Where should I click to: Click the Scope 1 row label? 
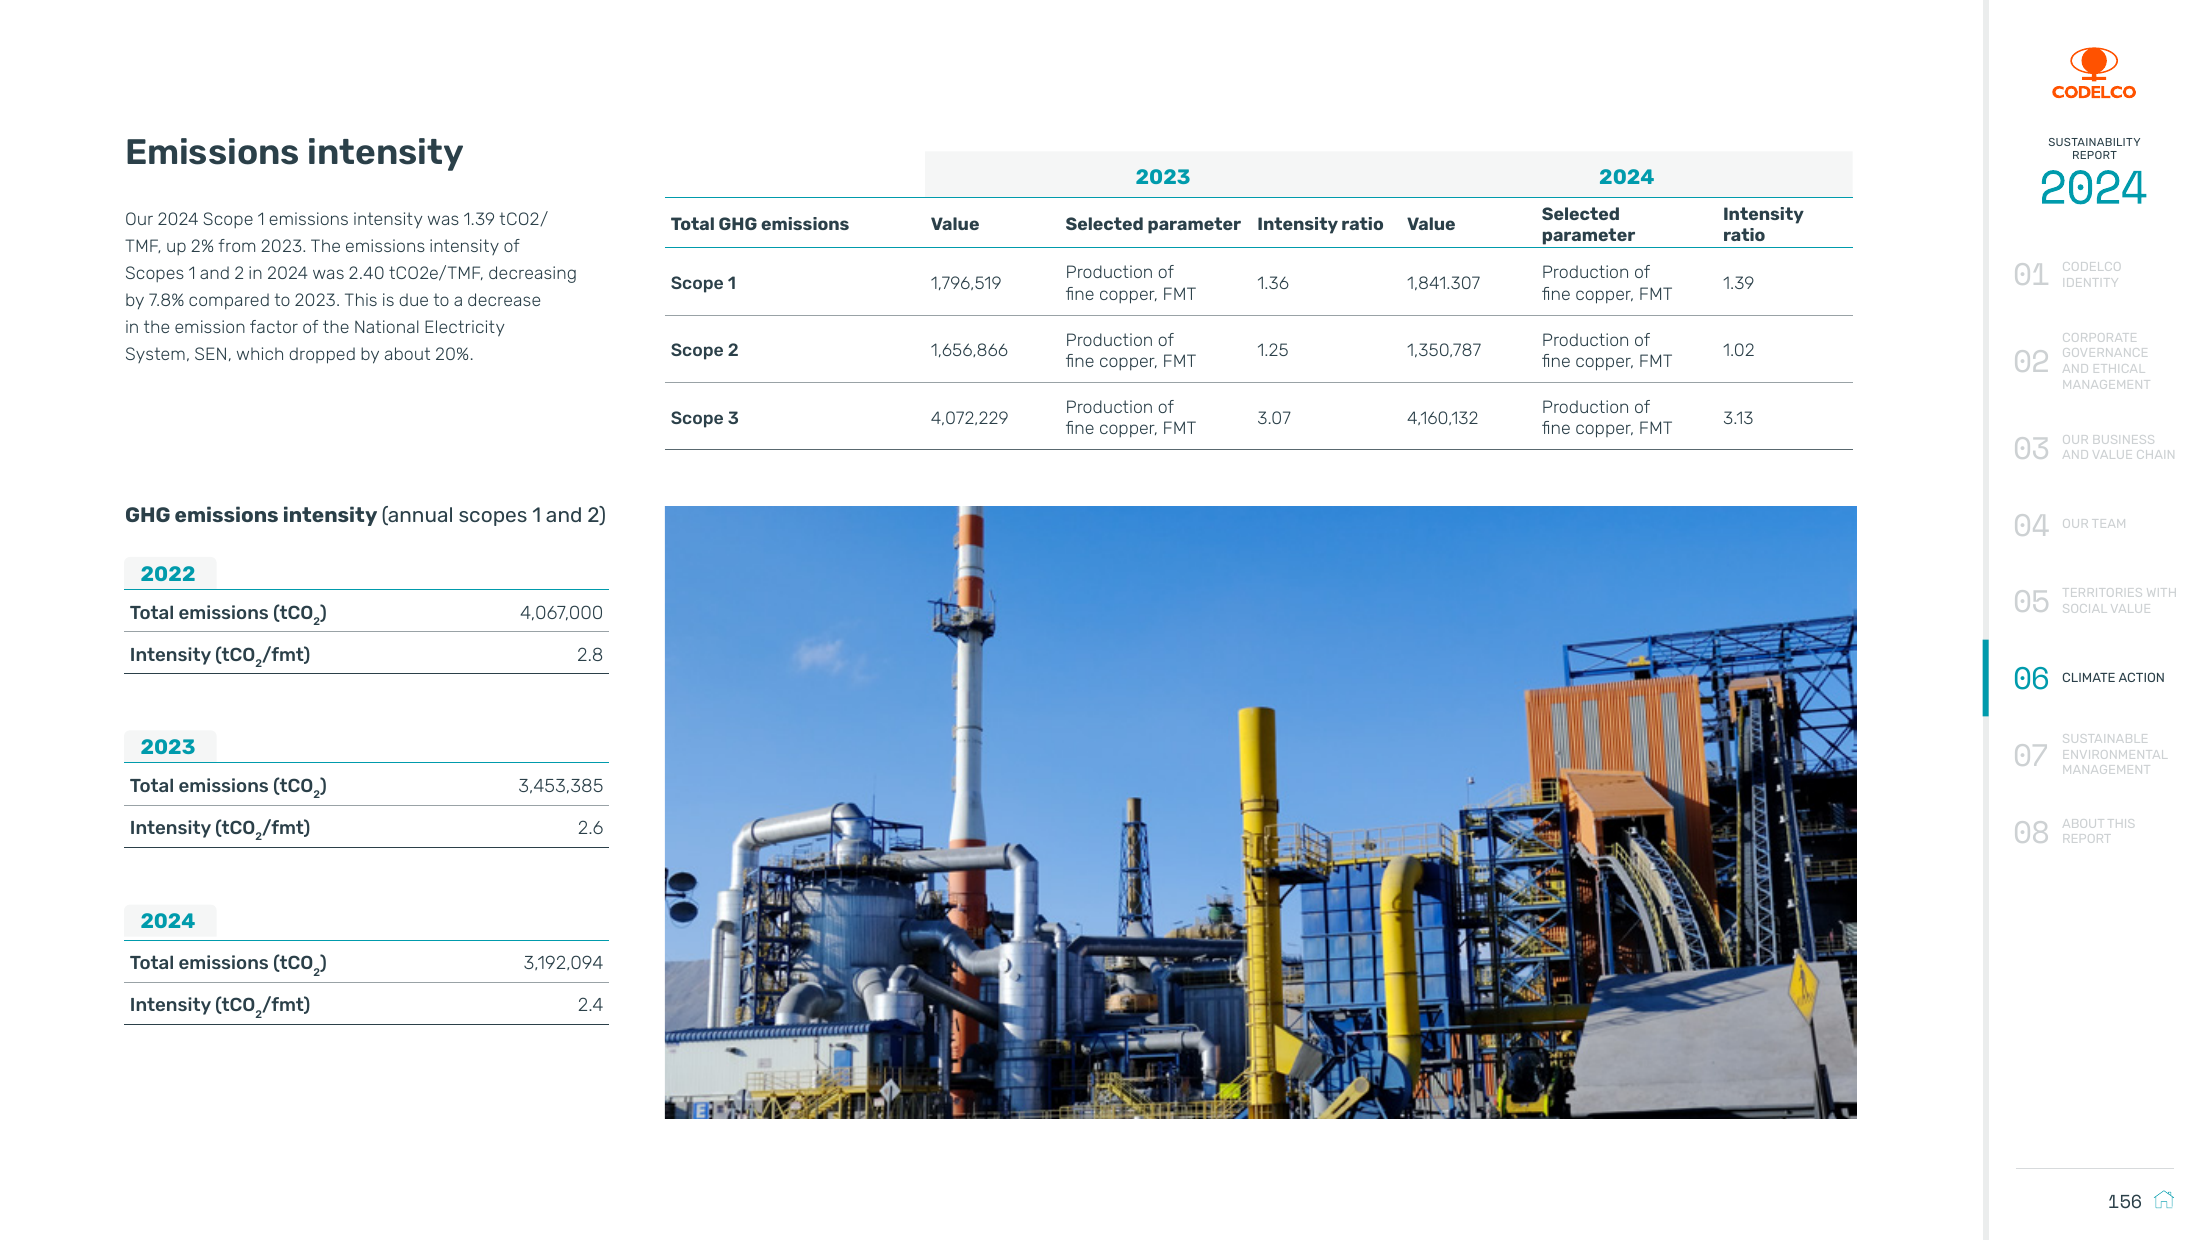pyautogui.click(x=703, y=283)
